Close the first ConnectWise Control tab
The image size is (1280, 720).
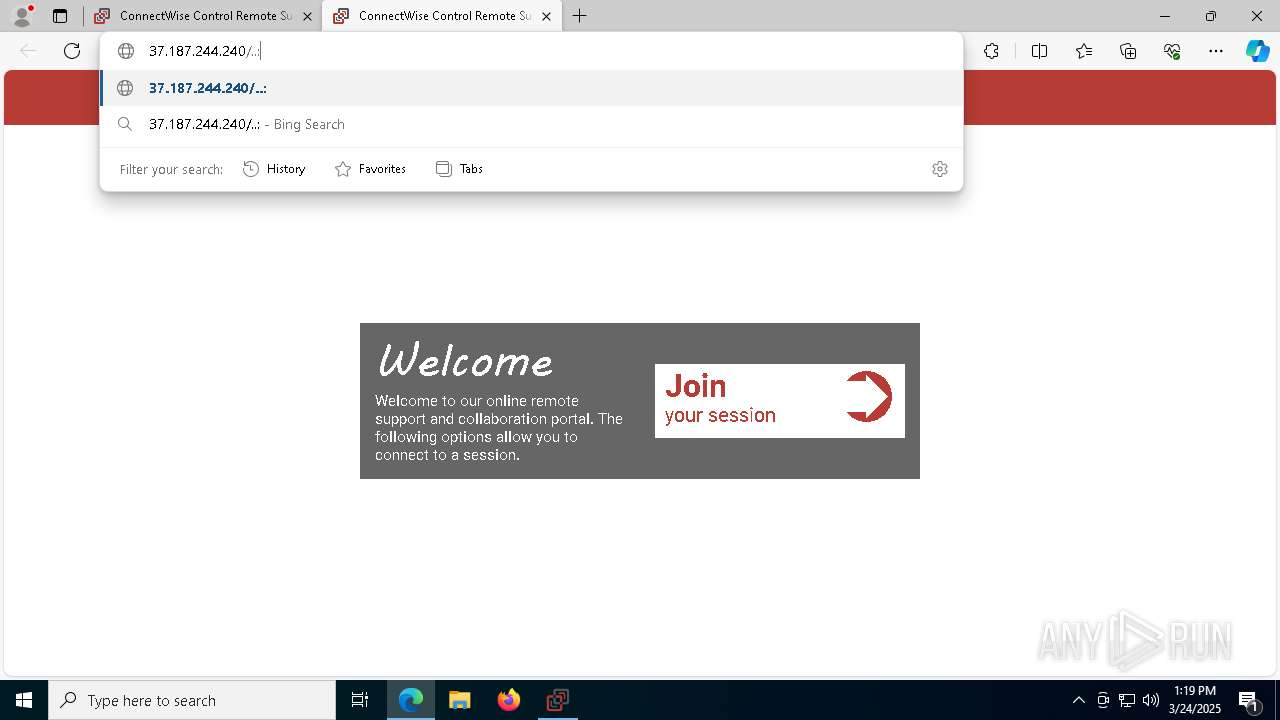click(x=307, y=16)
